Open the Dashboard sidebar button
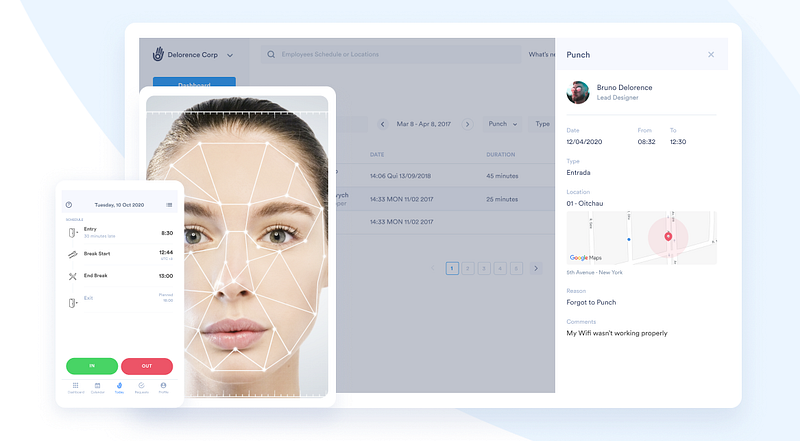The width and height of the screenshot is (800, 441). click(194, 83)
